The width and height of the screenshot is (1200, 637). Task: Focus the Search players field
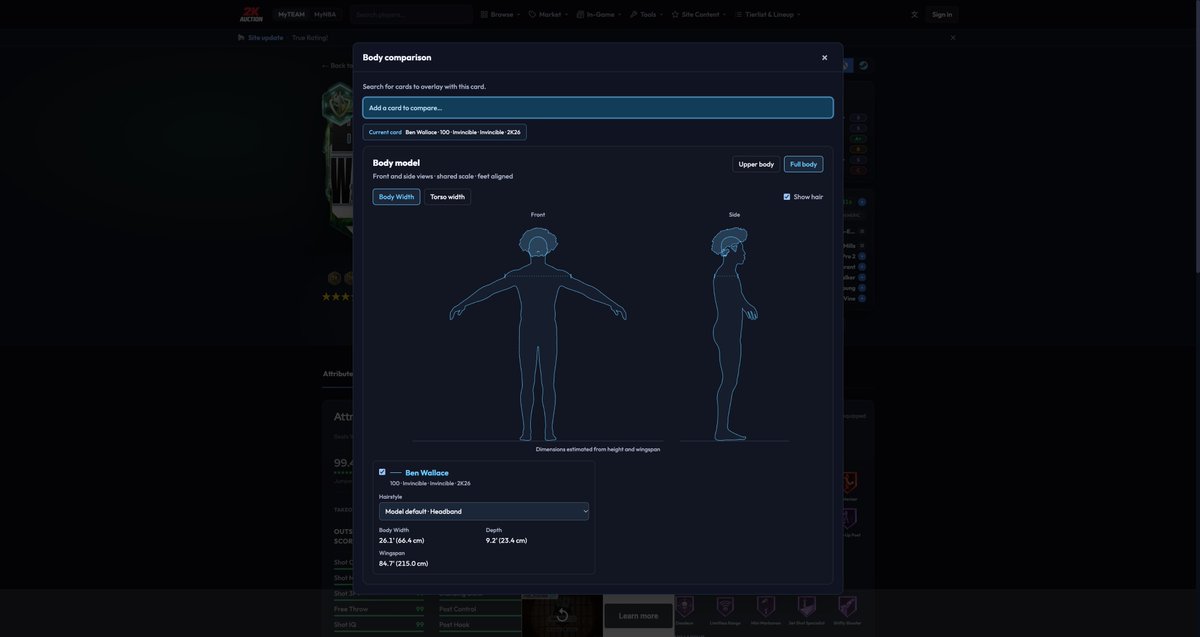(411, 14)
